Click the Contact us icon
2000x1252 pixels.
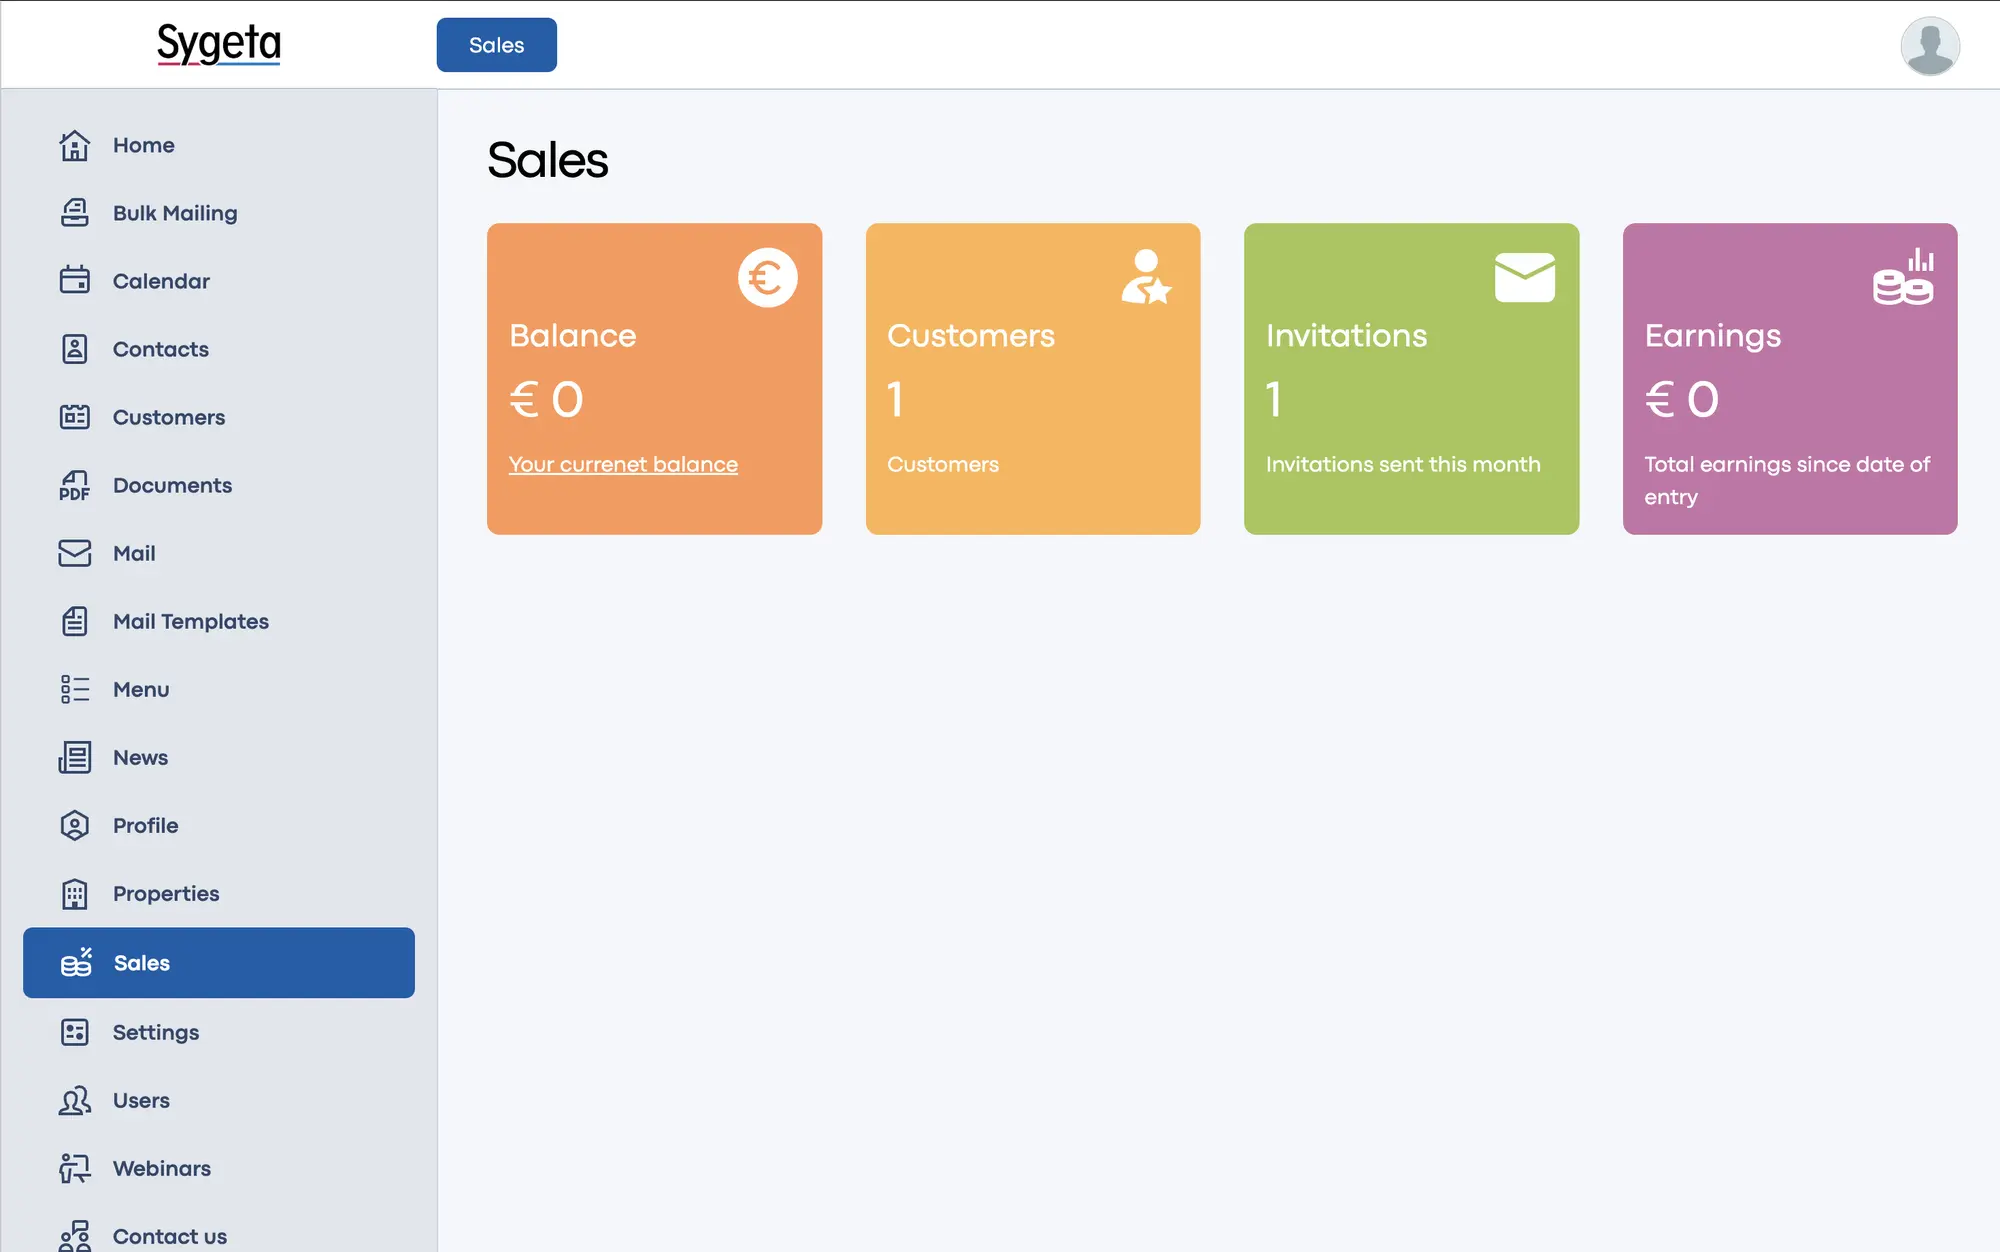tap(75, 1236)
